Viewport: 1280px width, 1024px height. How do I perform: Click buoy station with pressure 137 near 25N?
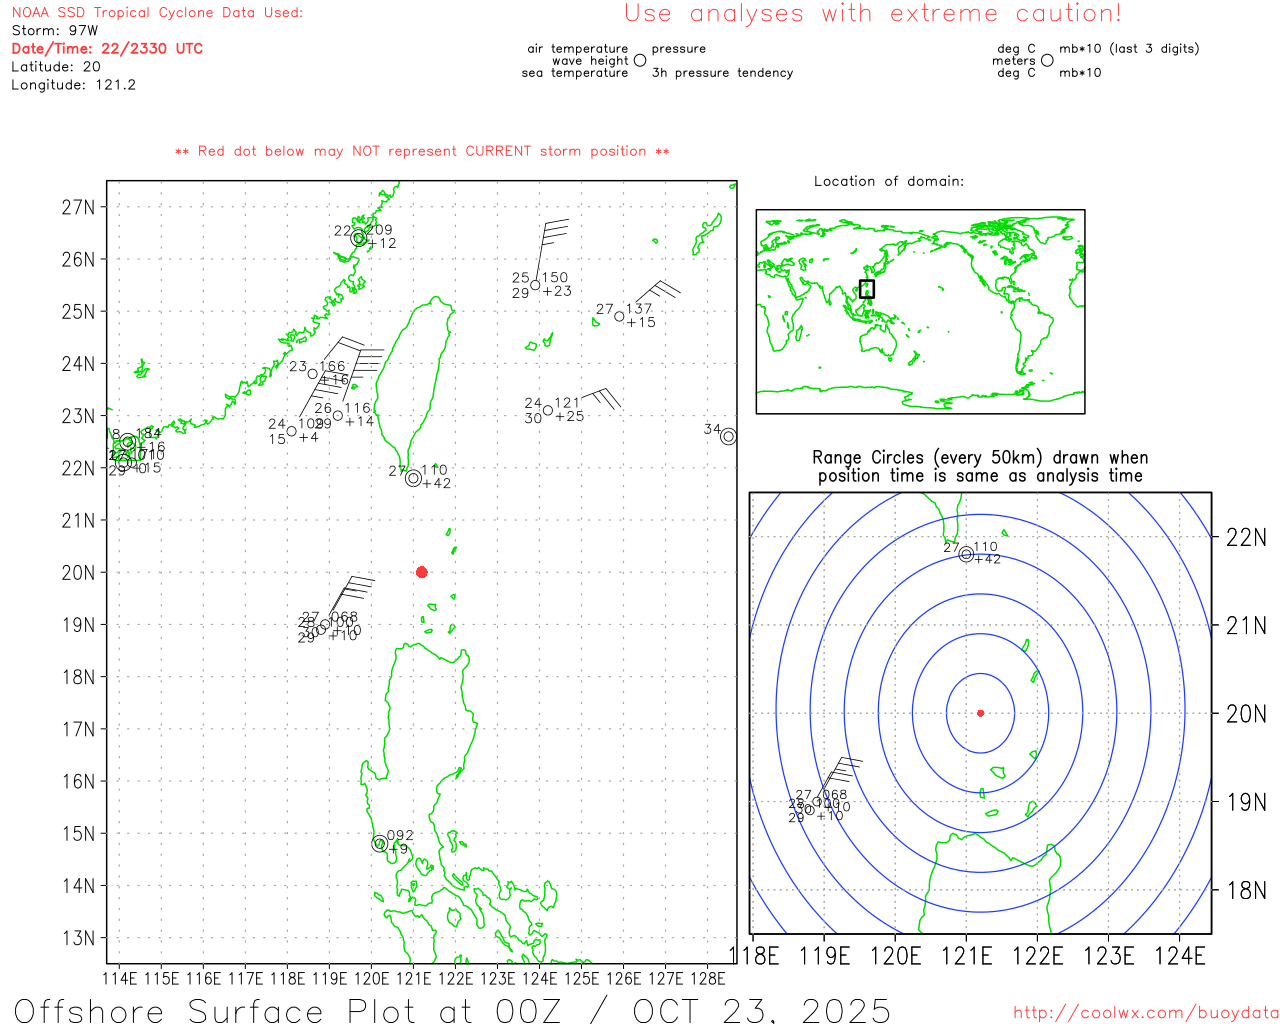(x=619, y=316)
